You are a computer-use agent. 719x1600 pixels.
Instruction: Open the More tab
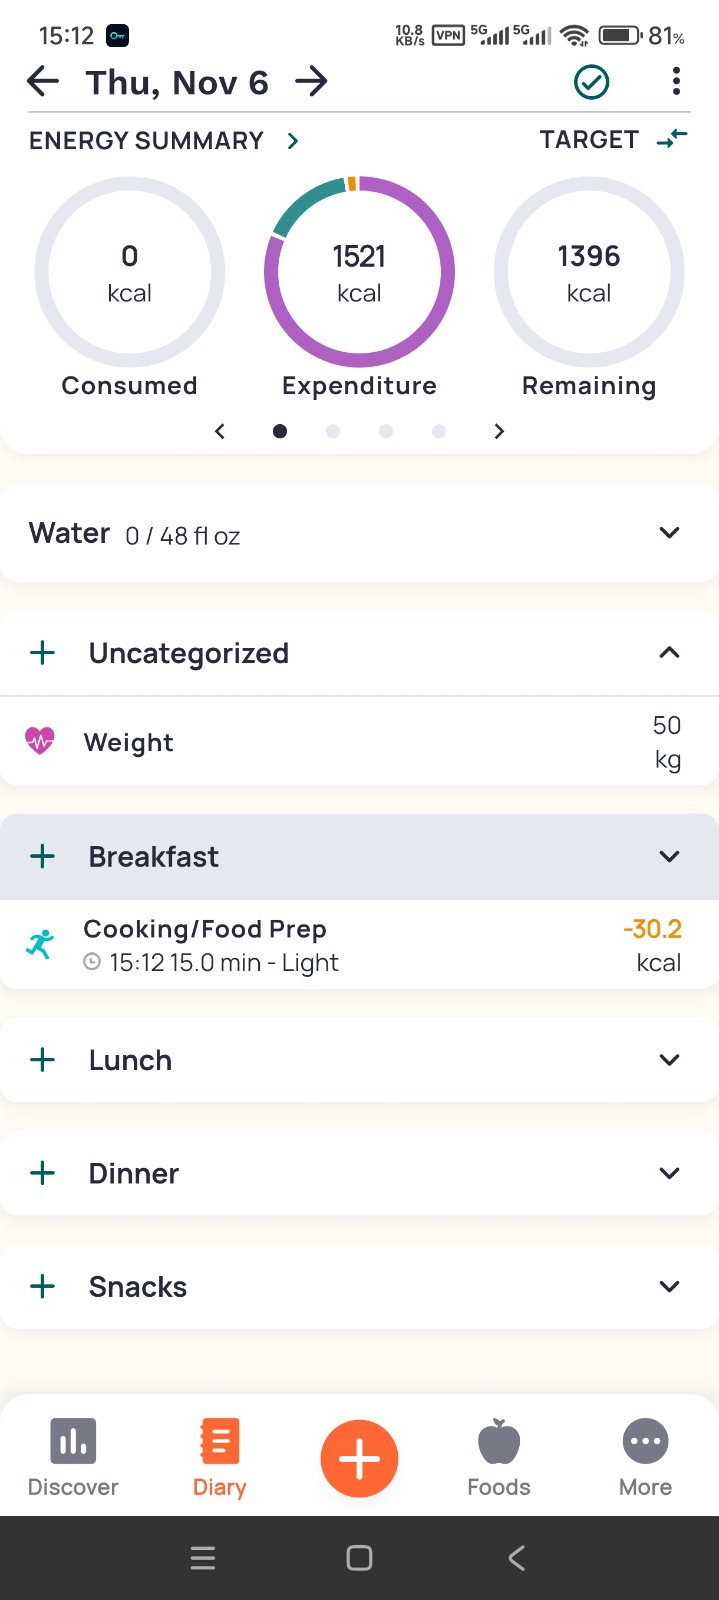pyautogui.click(x=646, y=1458)
